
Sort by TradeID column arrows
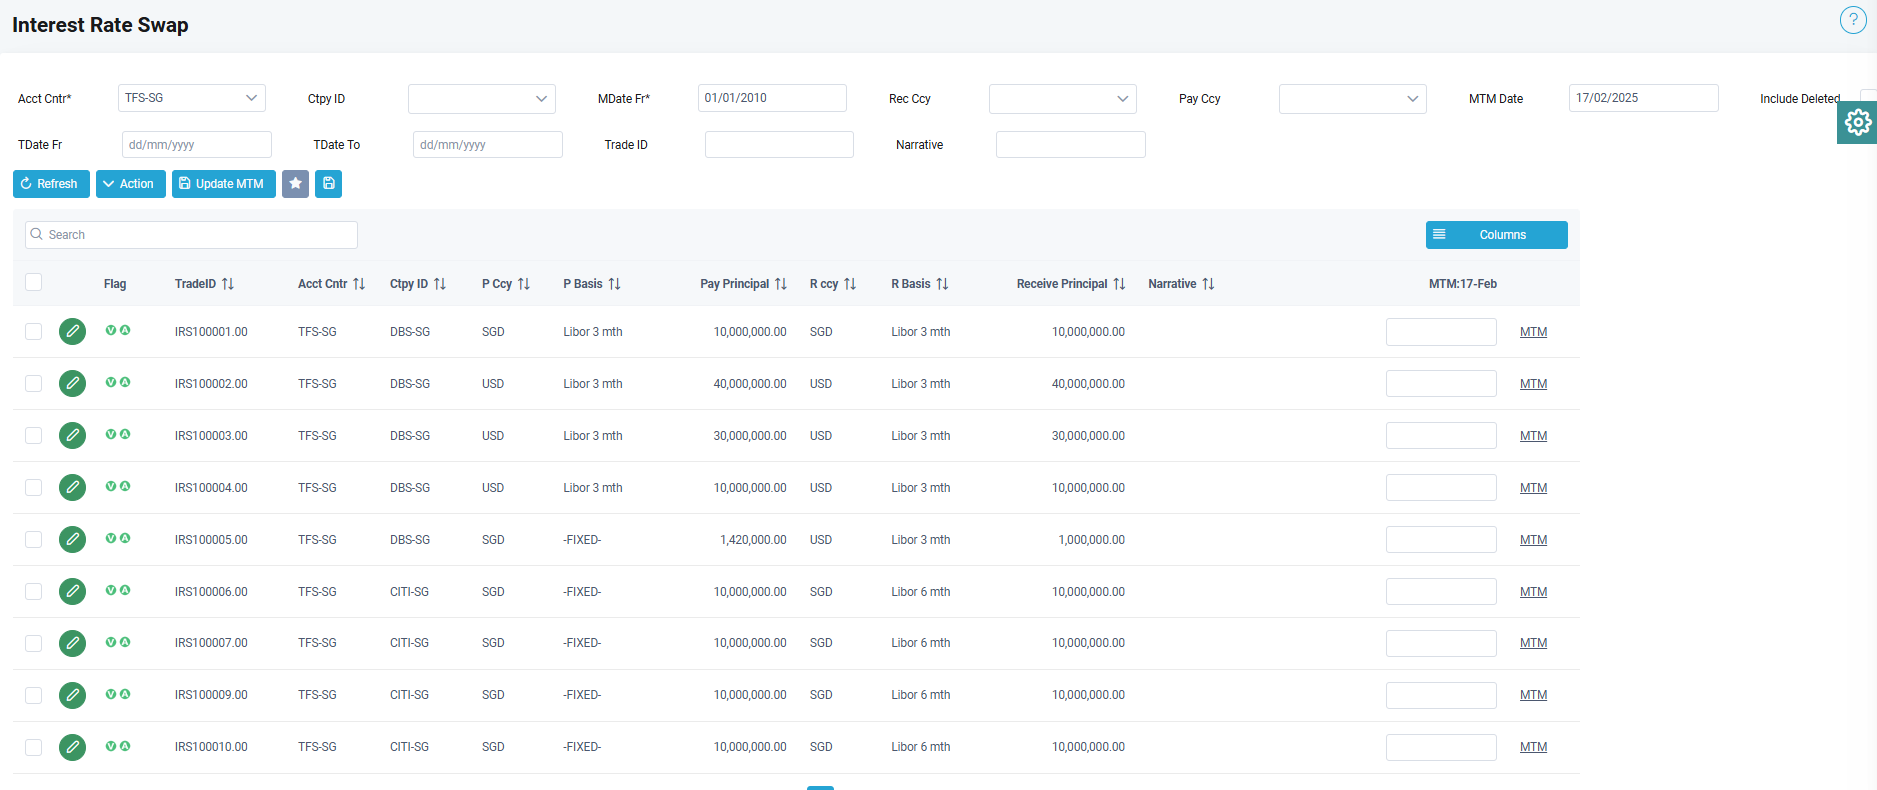click(x=228, y=284)
